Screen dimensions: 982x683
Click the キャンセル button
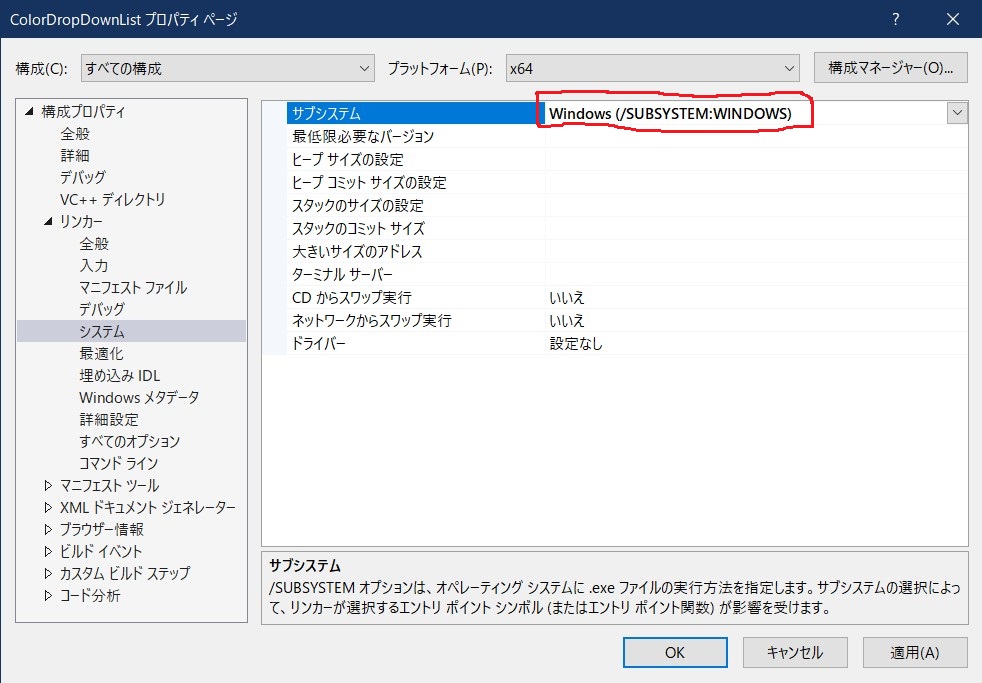pyautogui.click(x=795, y=652)
